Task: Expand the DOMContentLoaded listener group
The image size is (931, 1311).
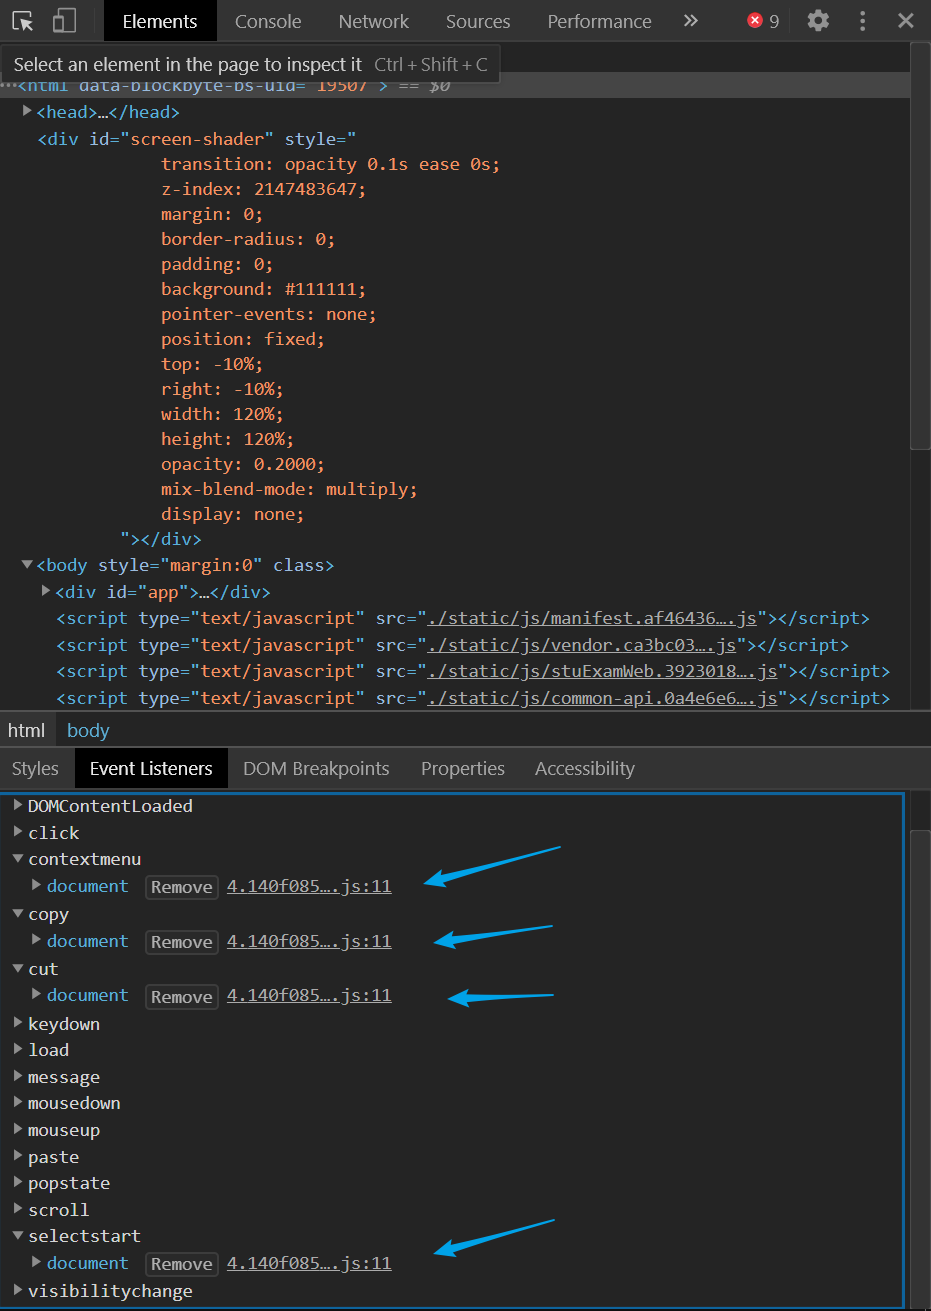Action: pyautogui.click(x=18, y=805)
